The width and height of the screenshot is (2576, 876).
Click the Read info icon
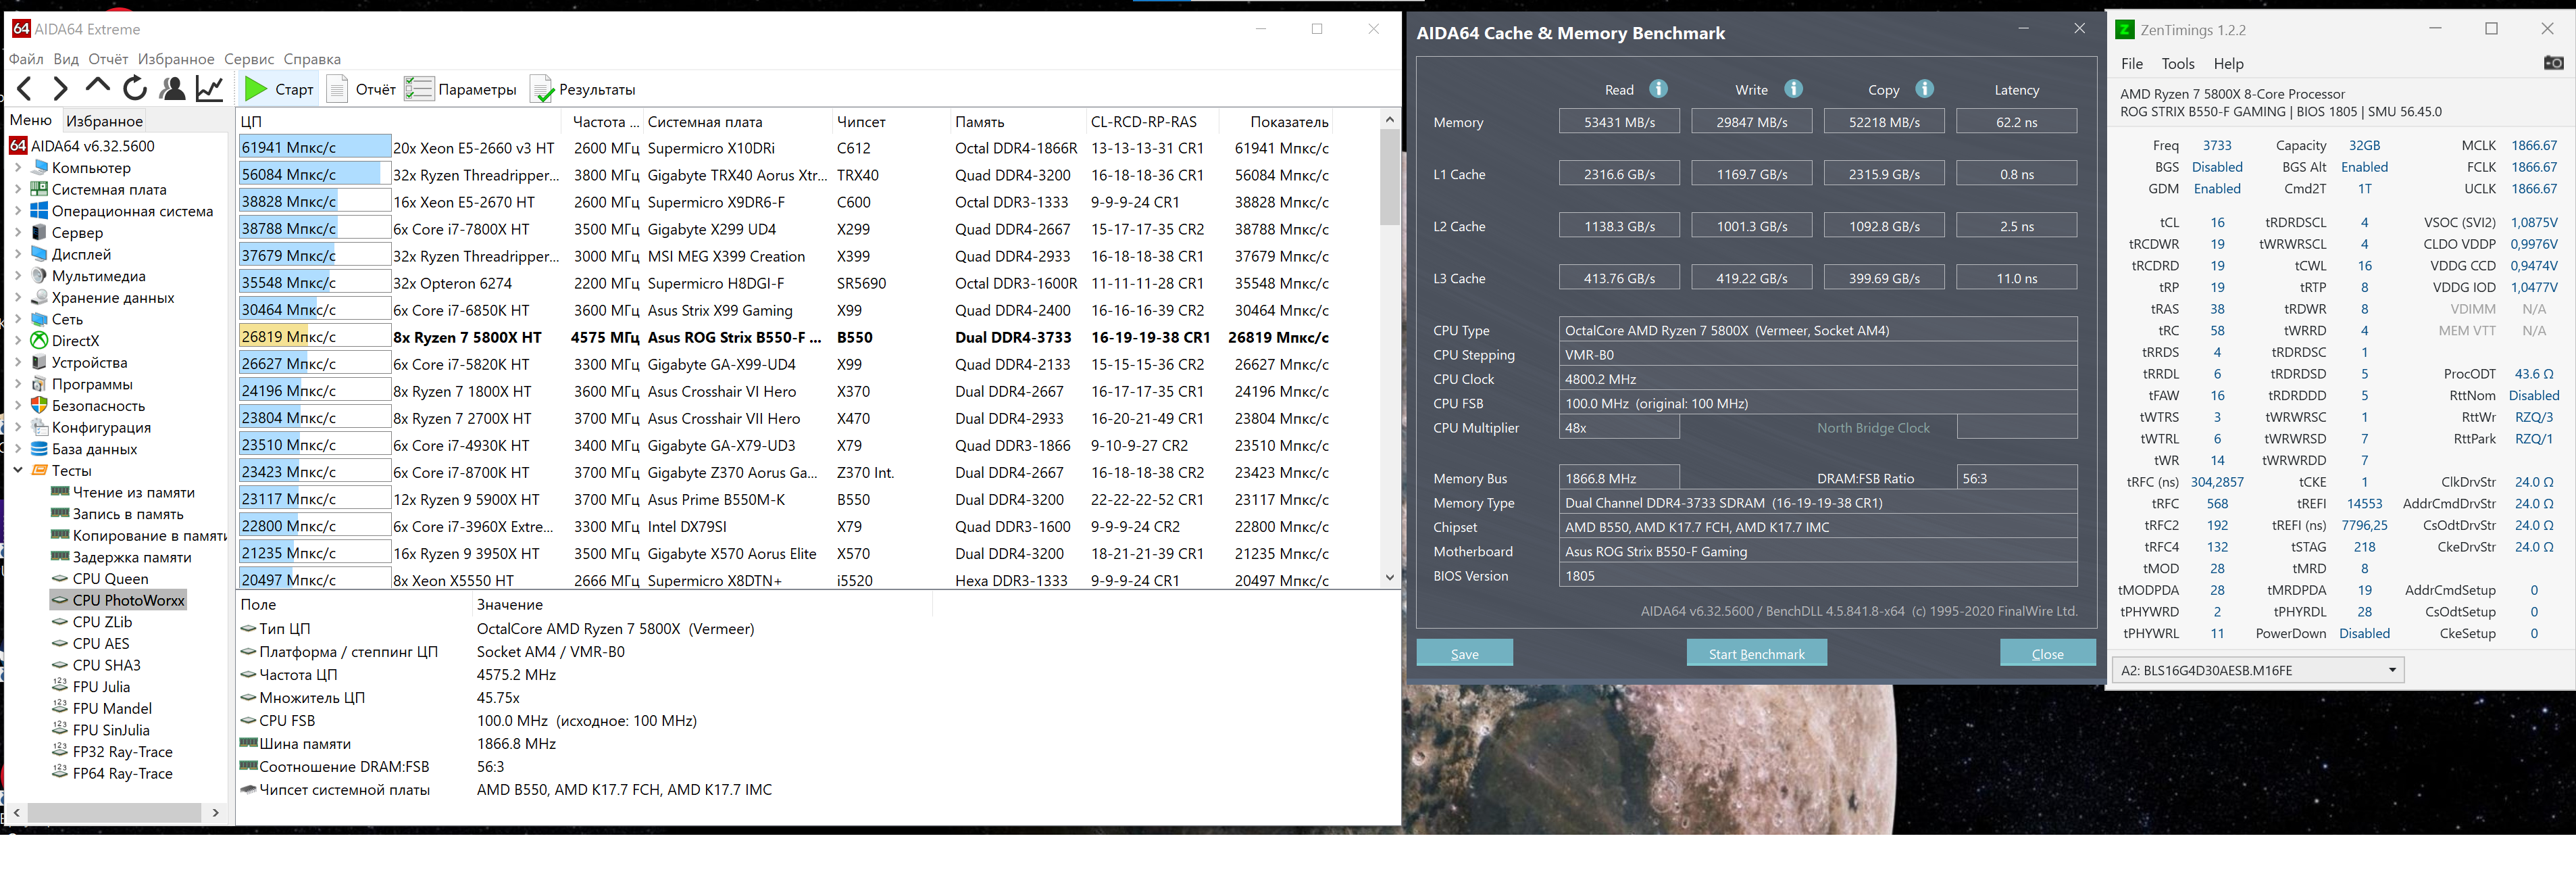pyautogui.click(x=1658, y=89)
